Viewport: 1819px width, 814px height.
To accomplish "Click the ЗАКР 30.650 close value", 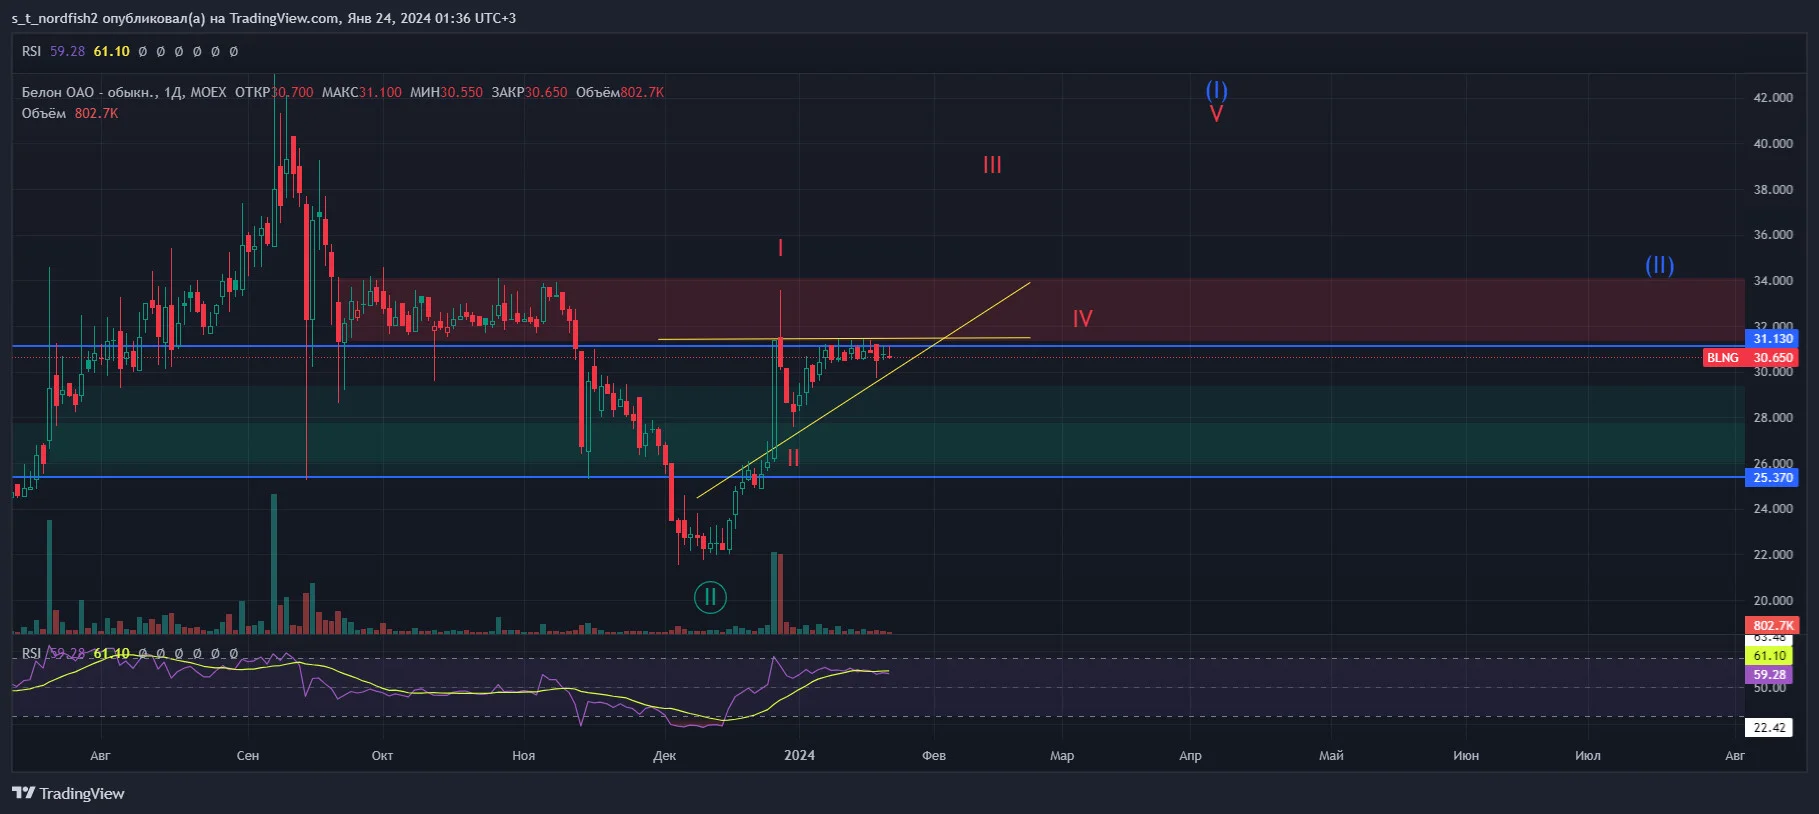I will pos(529,92).
